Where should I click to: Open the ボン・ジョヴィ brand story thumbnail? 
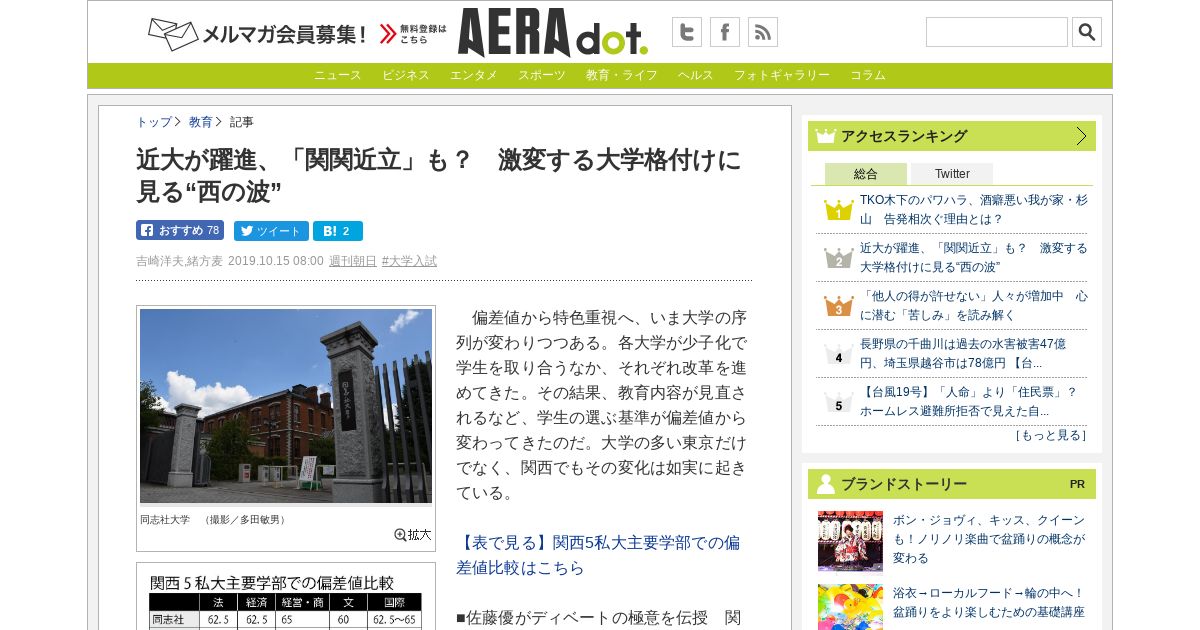(x=850, y=541)
